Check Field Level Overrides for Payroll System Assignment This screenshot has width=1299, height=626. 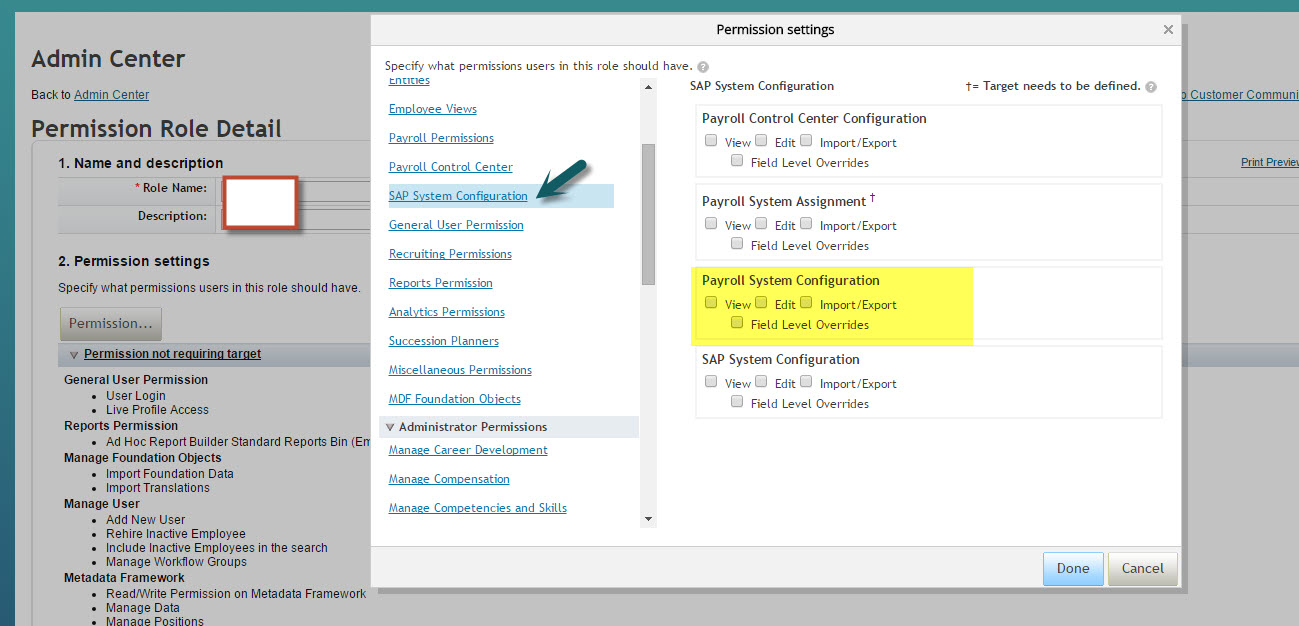pyautogui.click(x=737, y=243)
